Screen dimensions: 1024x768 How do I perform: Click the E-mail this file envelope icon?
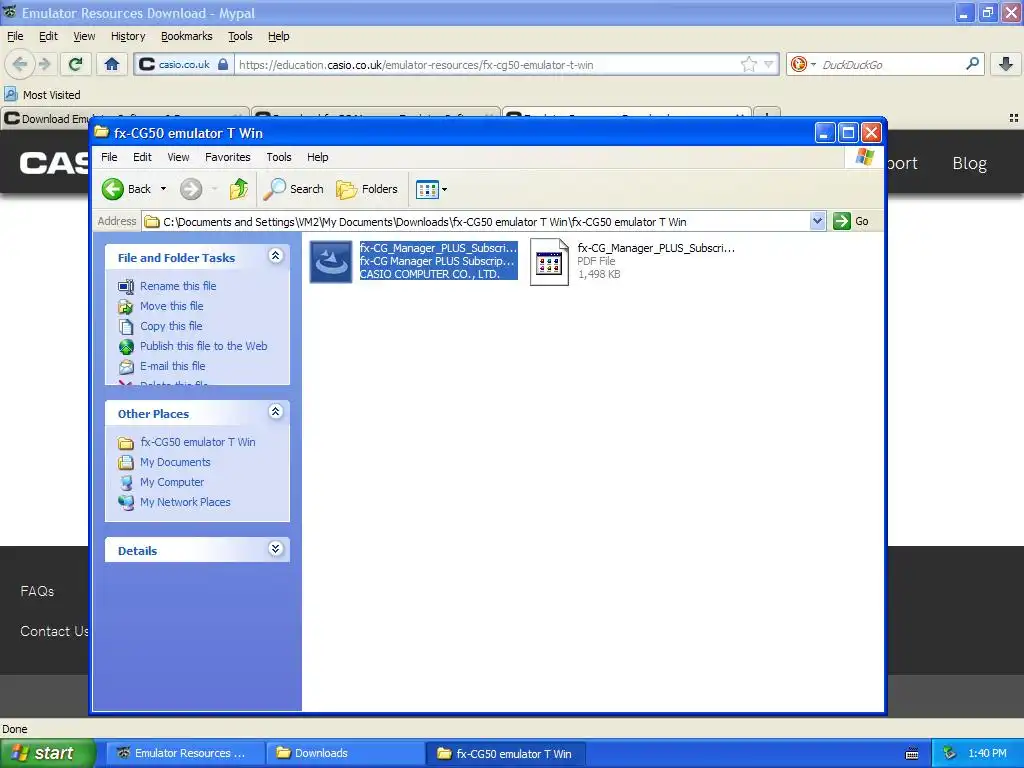[126, 367]
